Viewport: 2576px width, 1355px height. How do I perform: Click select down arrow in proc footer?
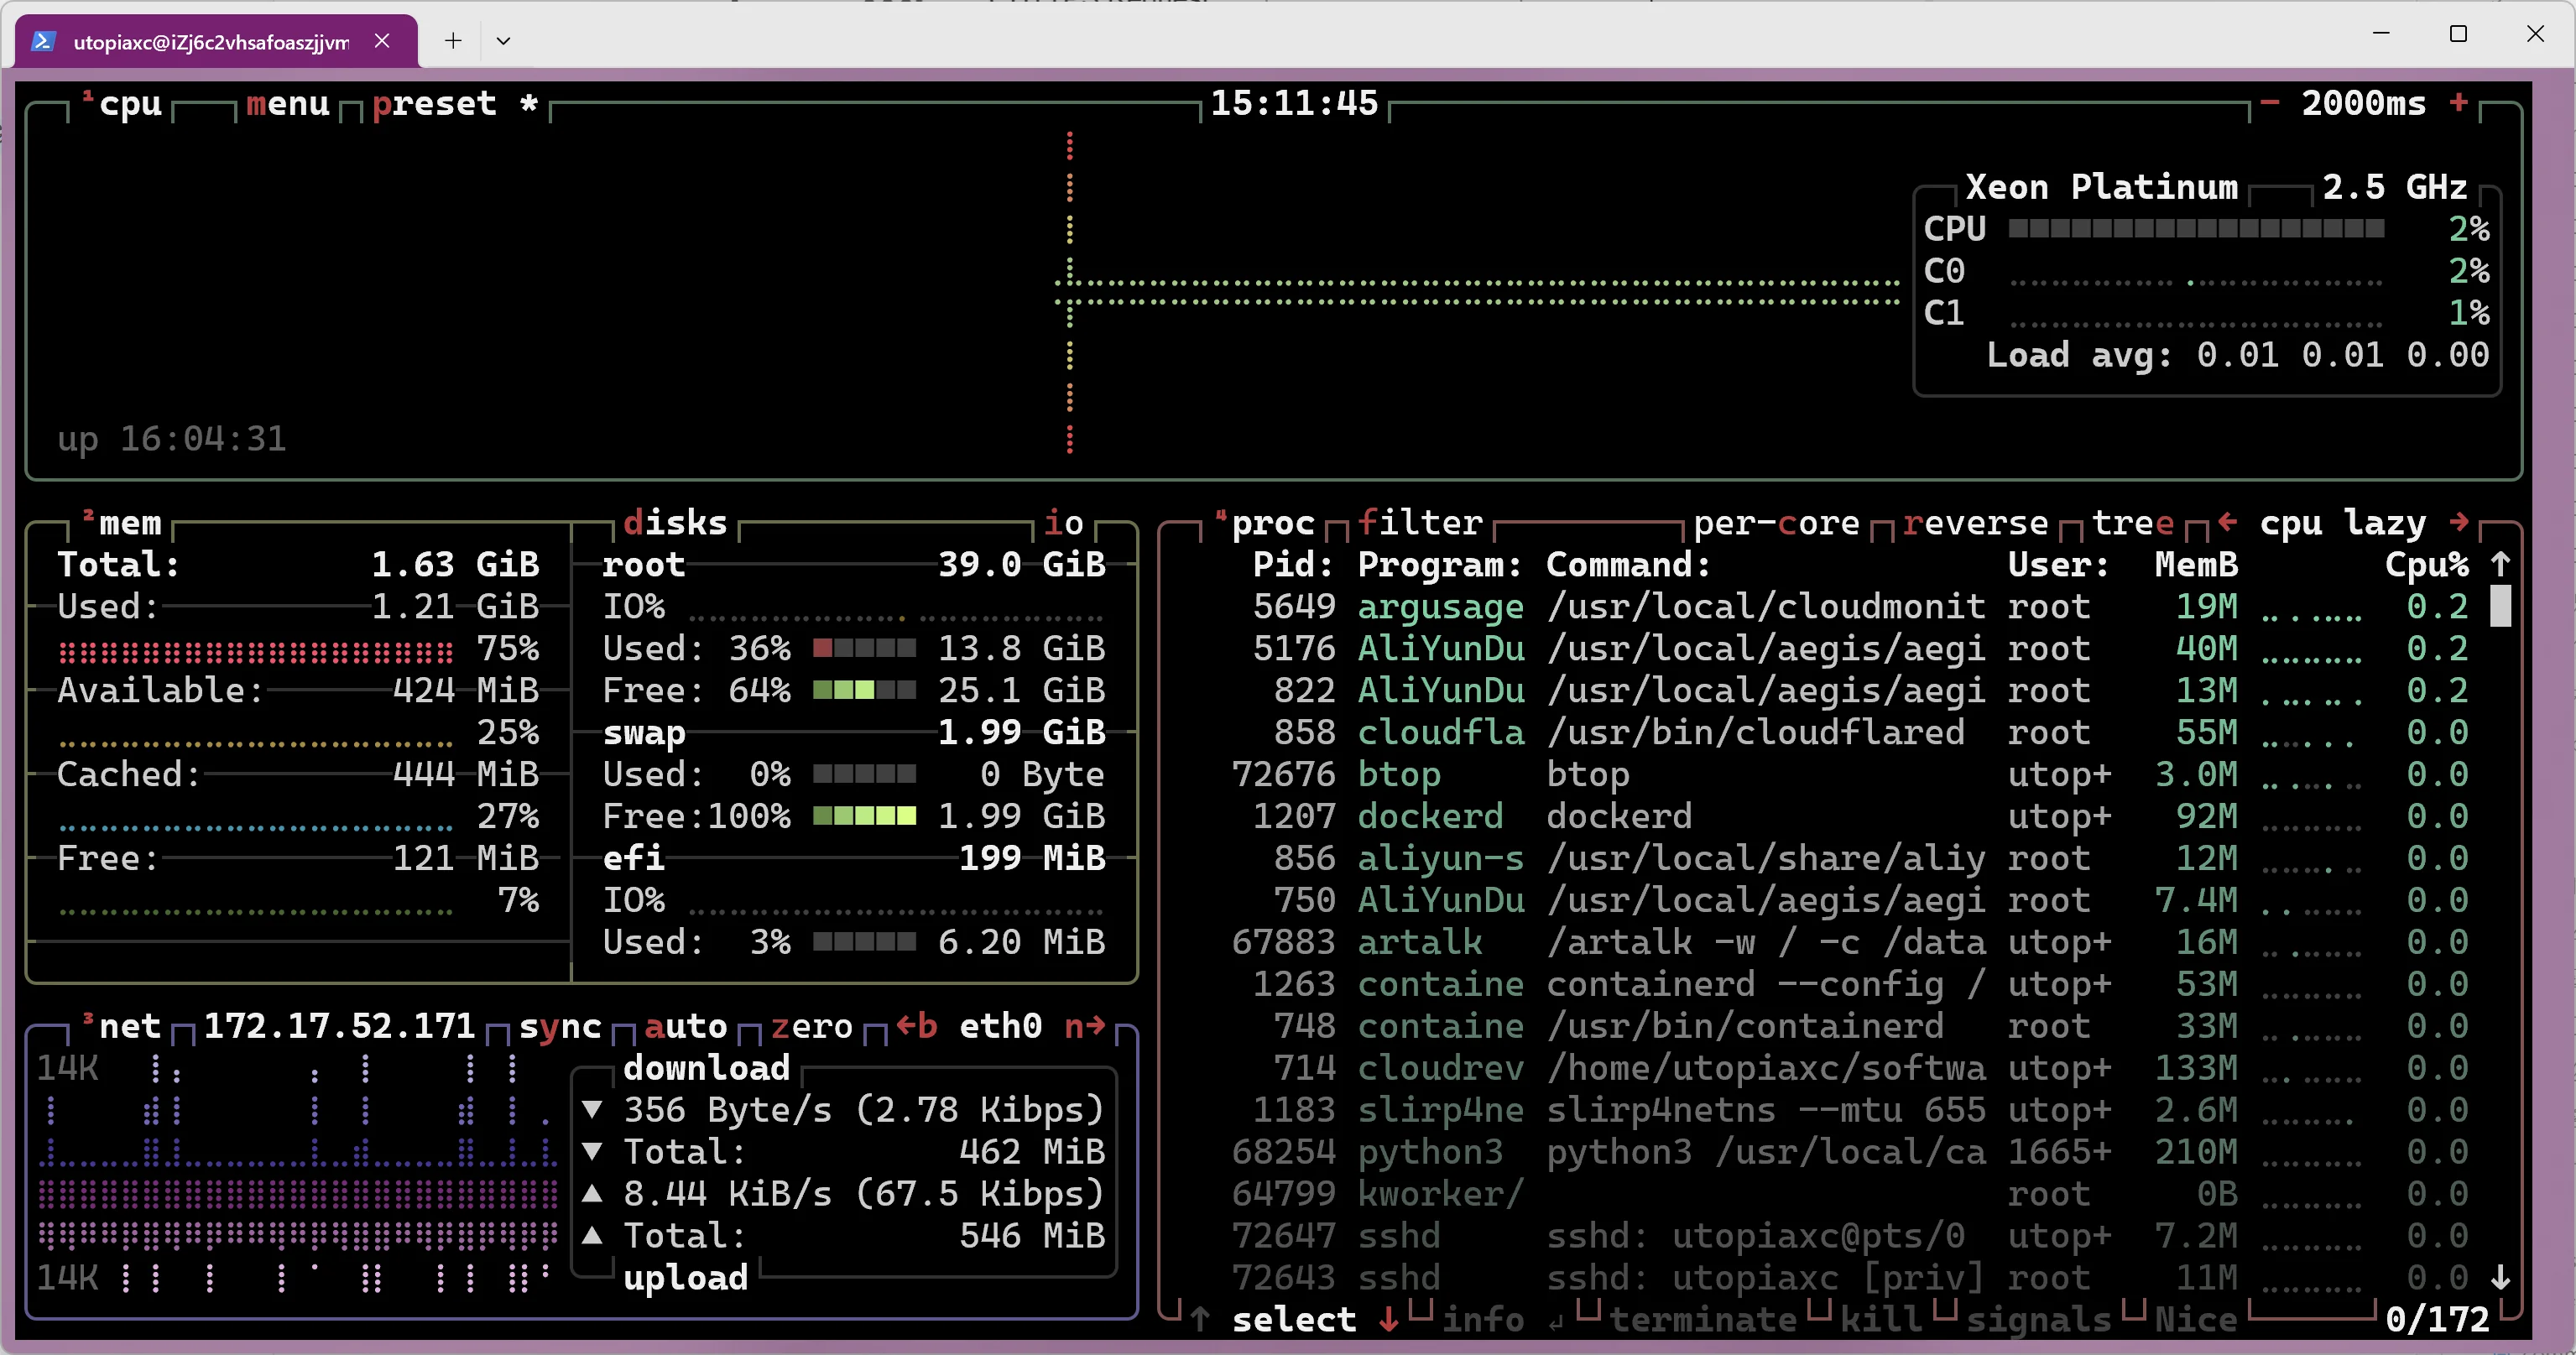(1388, 1319)
